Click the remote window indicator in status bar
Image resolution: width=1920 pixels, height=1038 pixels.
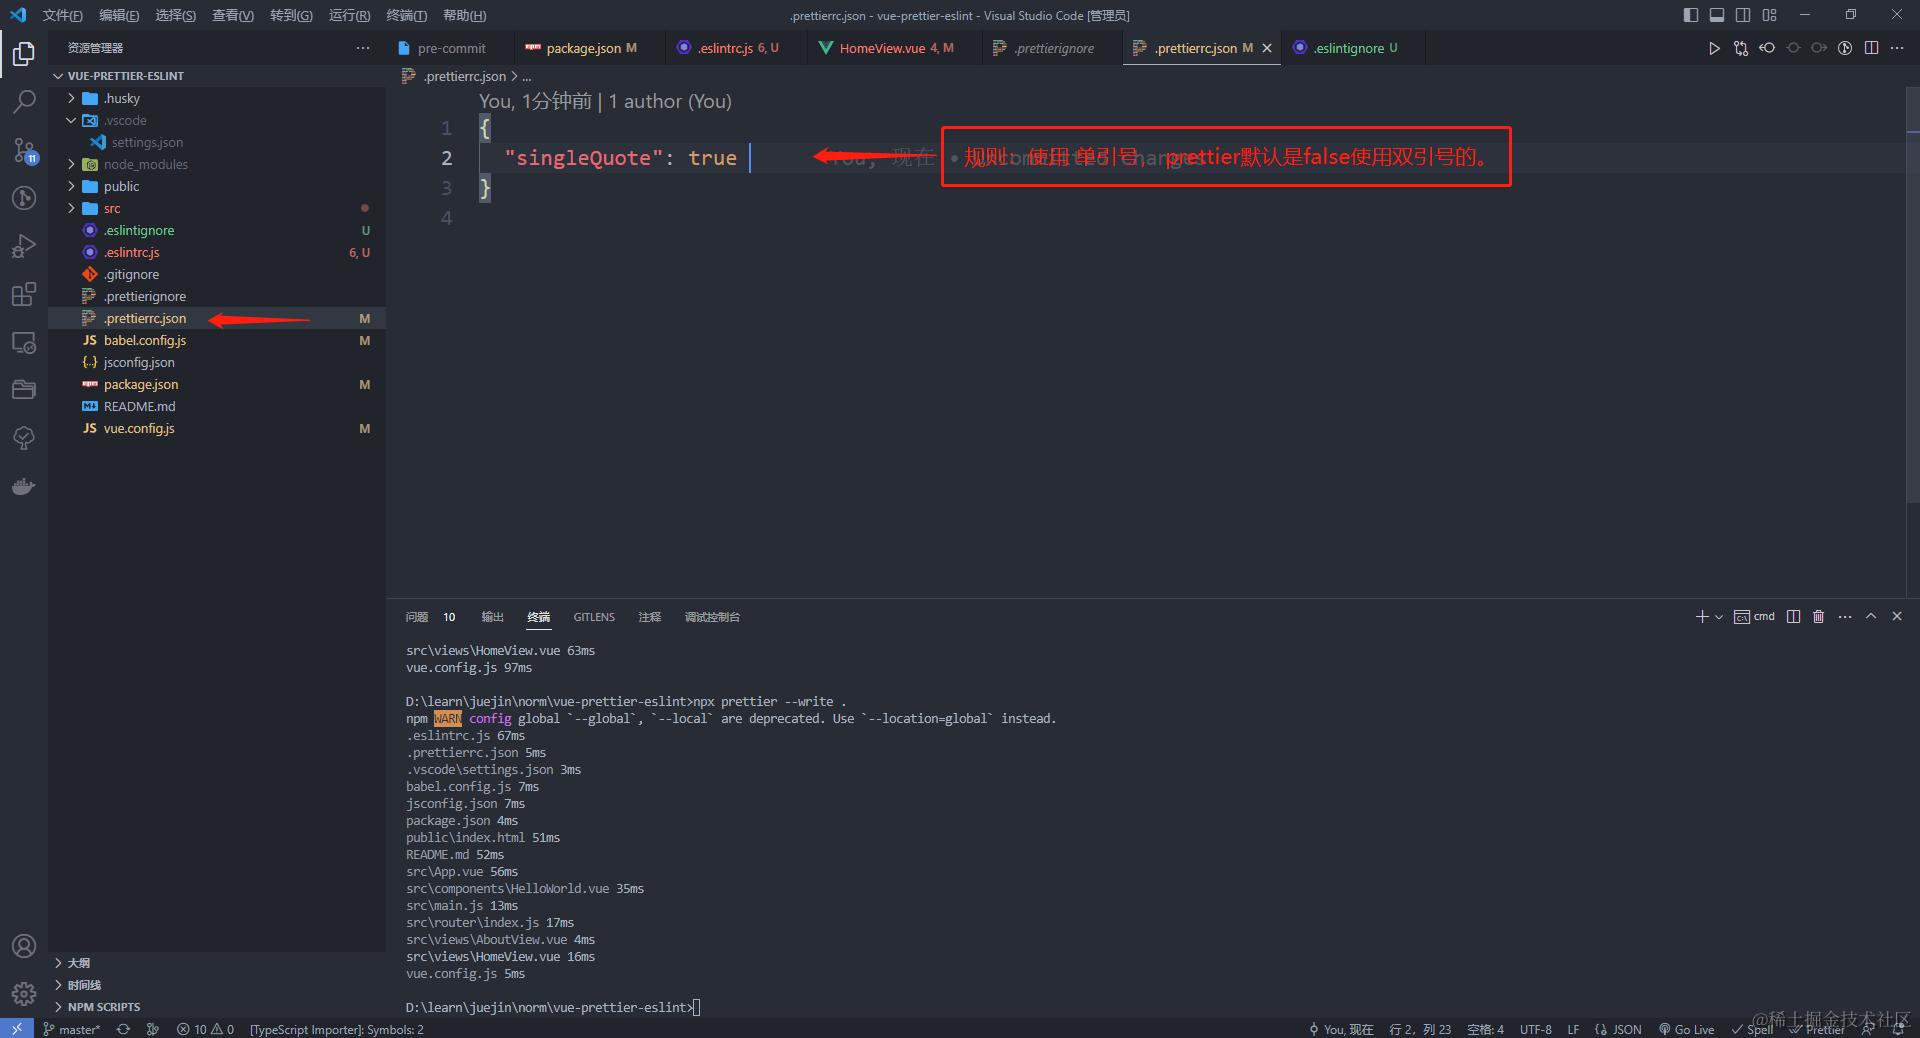click(x=16, y=1029)
